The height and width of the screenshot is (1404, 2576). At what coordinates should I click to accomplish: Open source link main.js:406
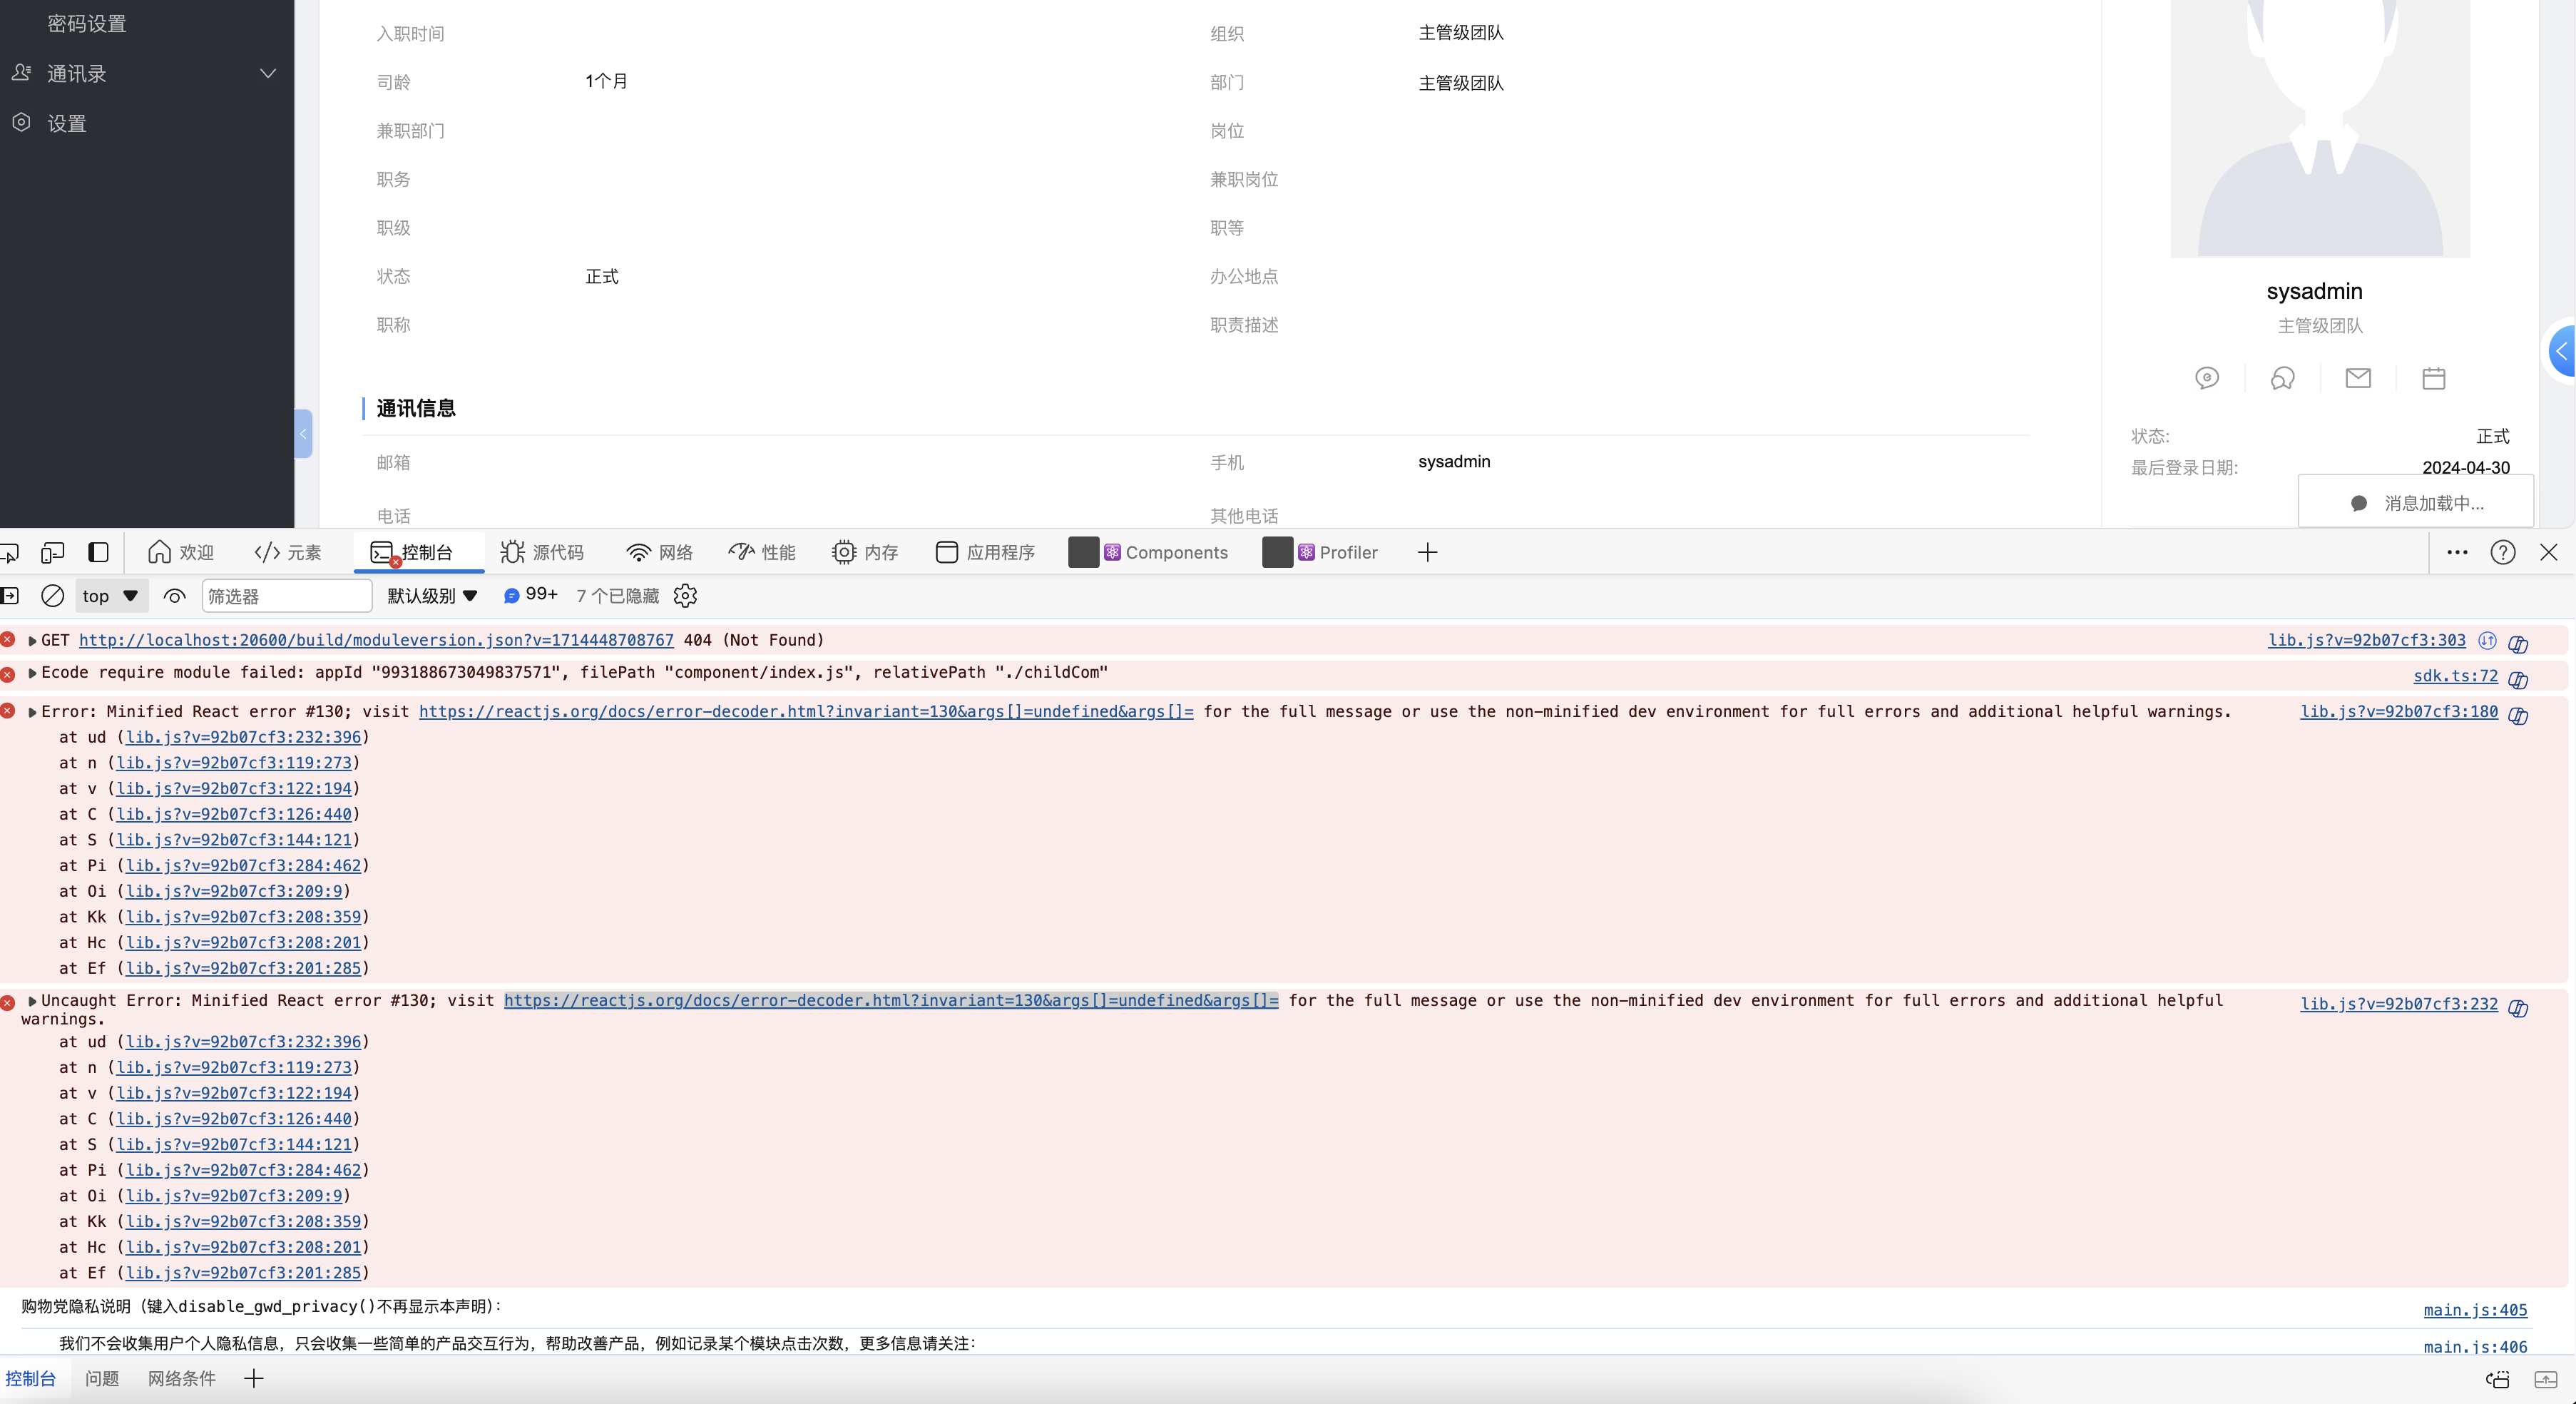pyautogui.click(x=2475, y=1347)
